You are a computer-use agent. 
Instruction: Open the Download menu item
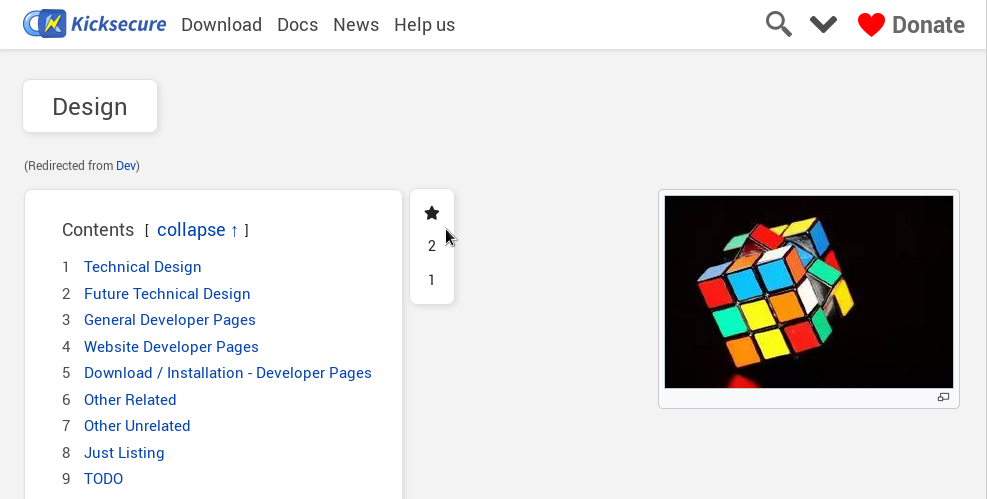pyautogui.click(x=221, y=25)
